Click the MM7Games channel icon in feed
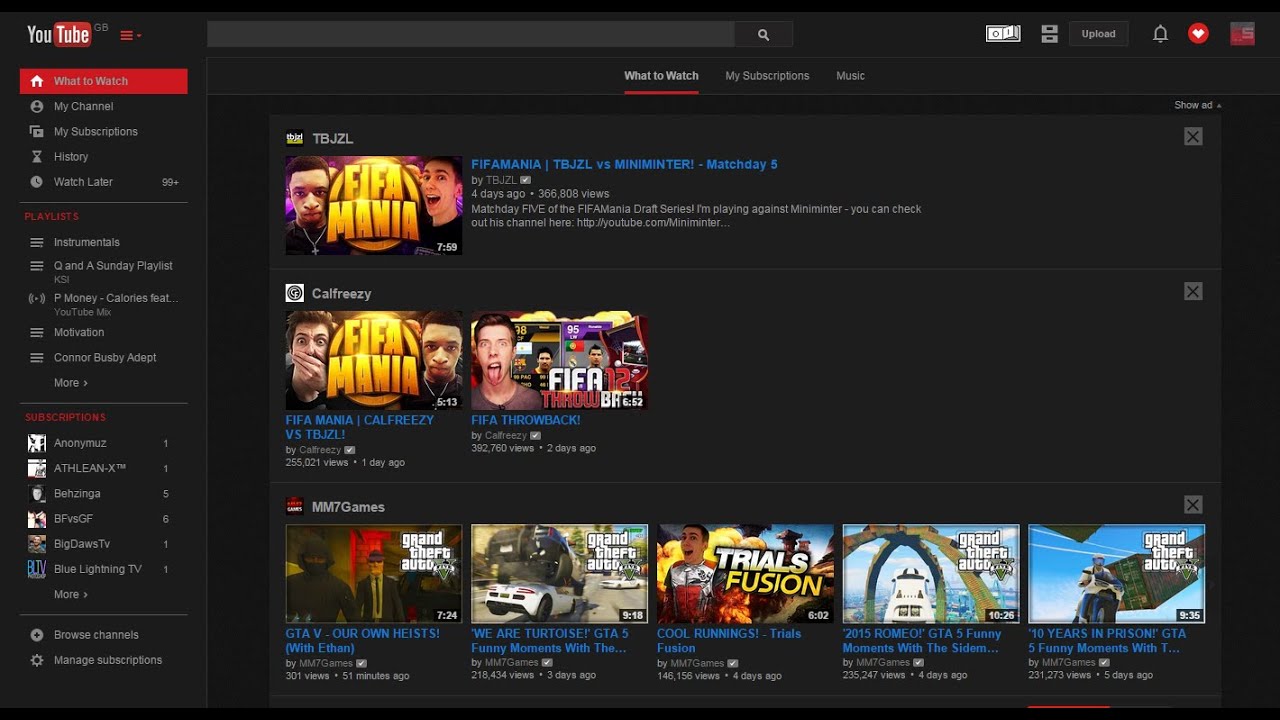Image resolution: width=1280 pixels, height=720 pixels. pos(294,506)
